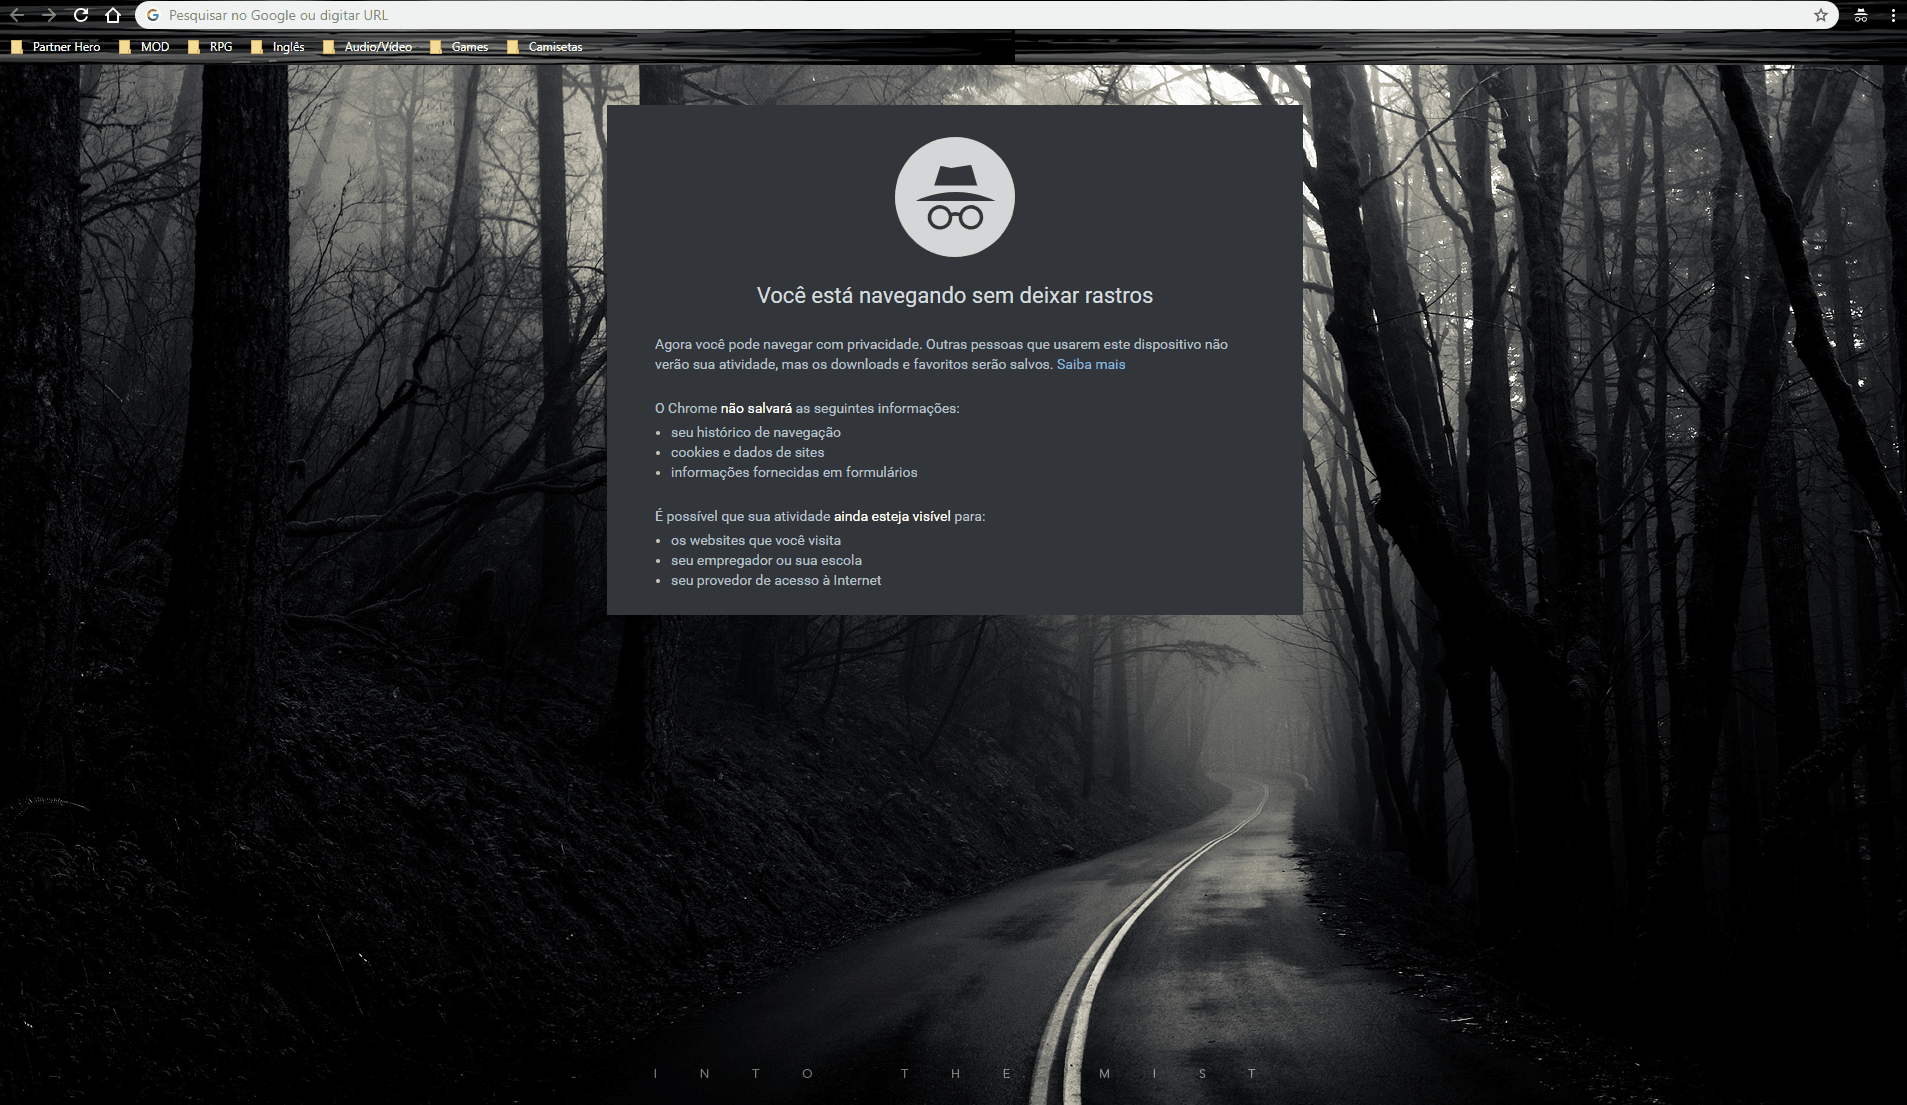Open the Games bookmark folder

click(459, 47)
